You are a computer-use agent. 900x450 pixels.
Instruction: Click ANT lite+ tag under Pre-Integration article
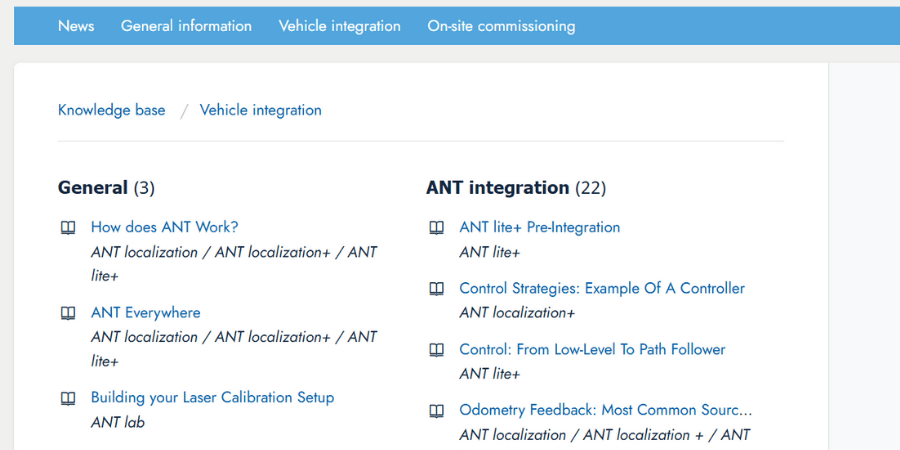pos(490,252)
